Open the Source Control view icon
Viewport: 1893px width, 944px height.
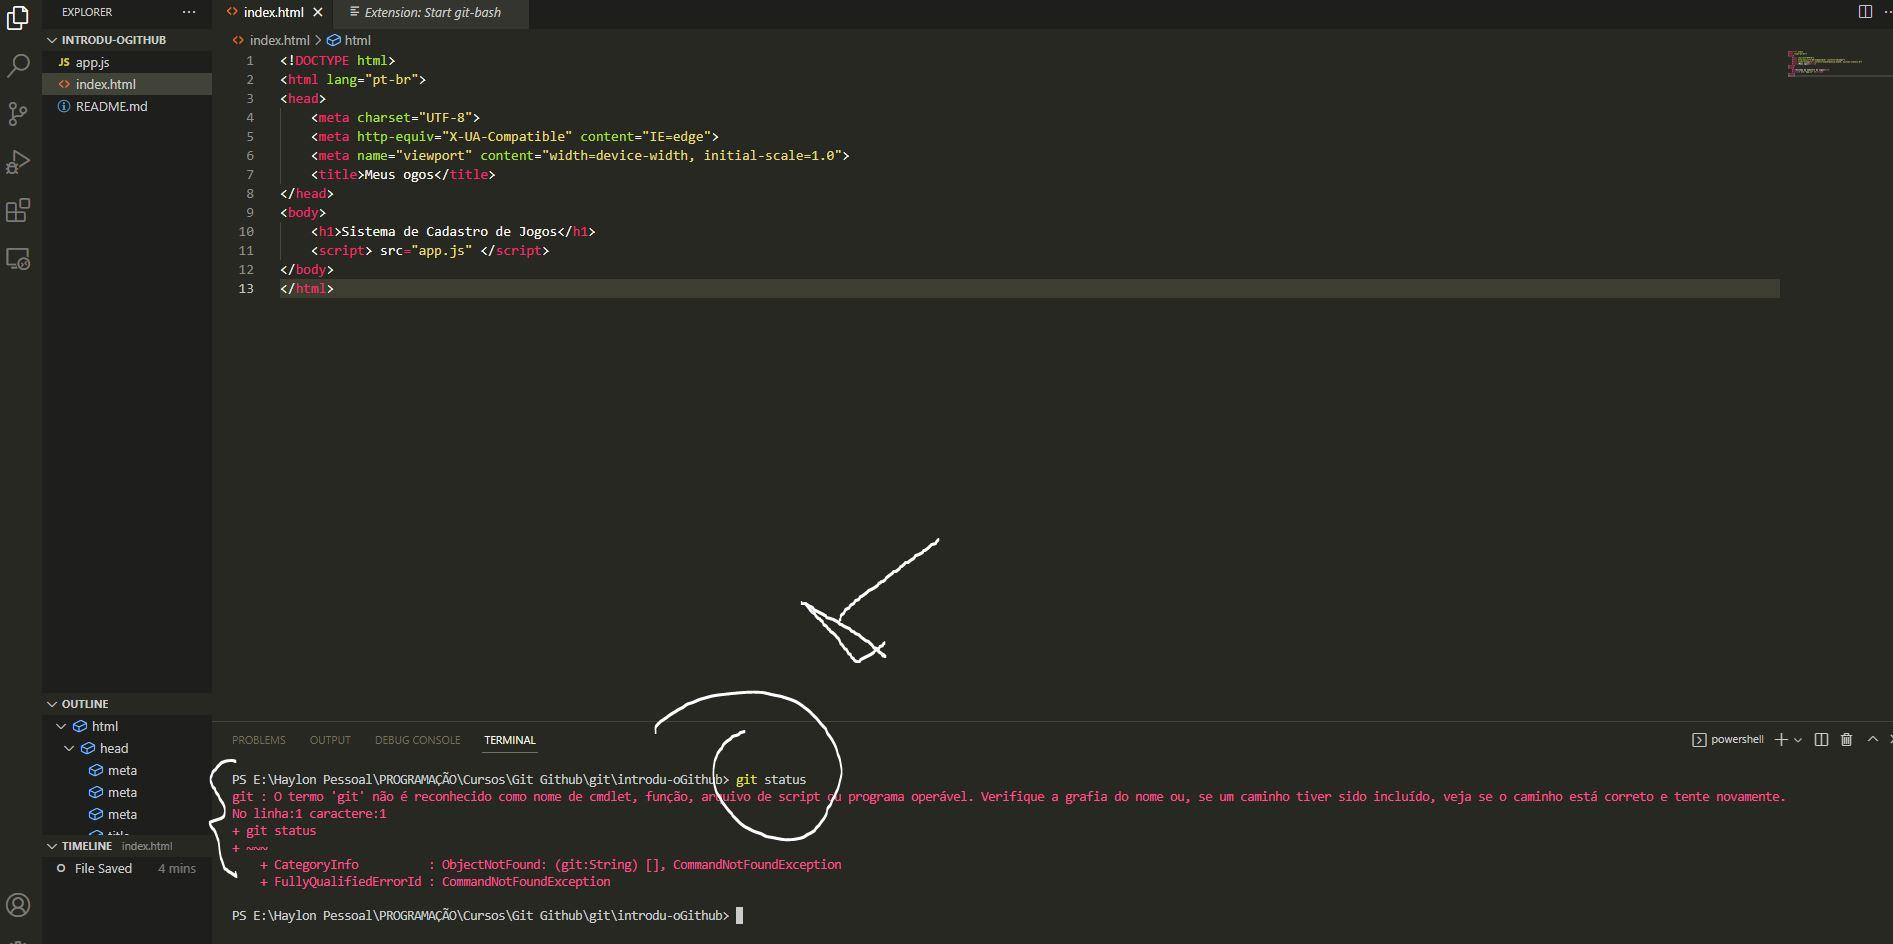[x=18, y=114]
